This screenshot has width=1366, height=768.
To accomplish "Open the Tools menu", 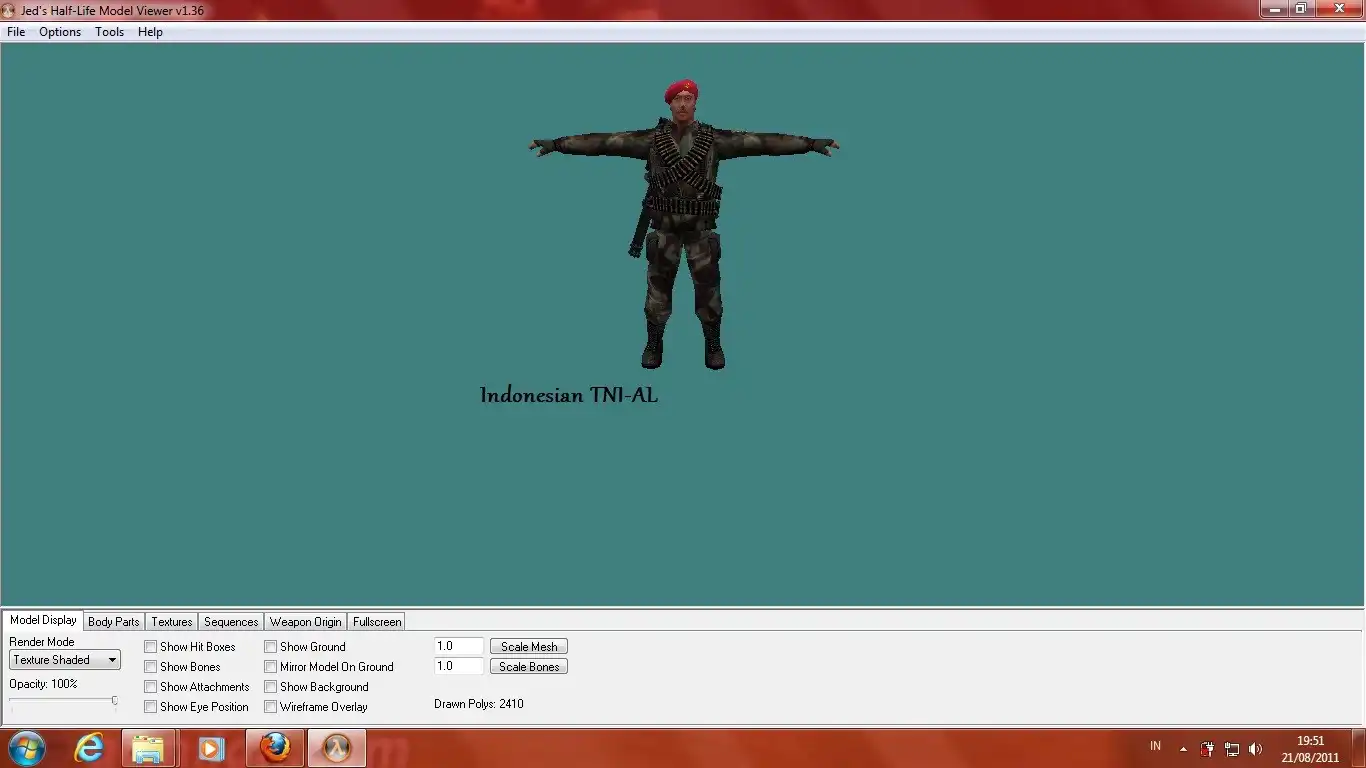I will pyautogui.click(x=109, y=32).
